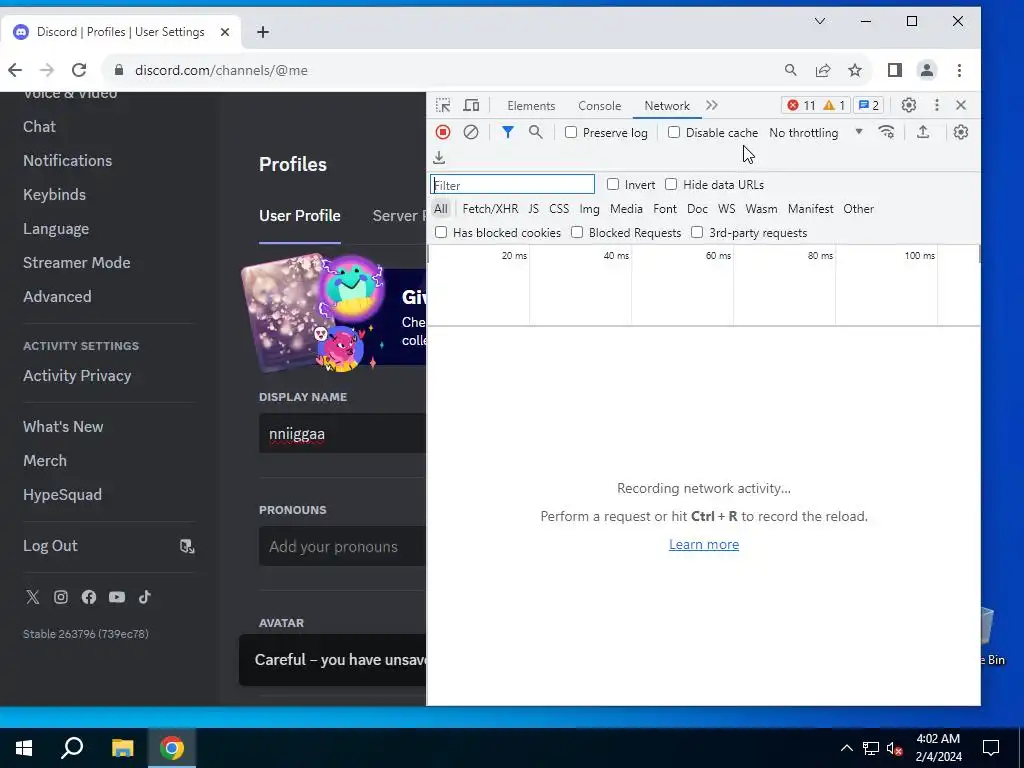Open Activity Privacy settings

click(77, 376)
